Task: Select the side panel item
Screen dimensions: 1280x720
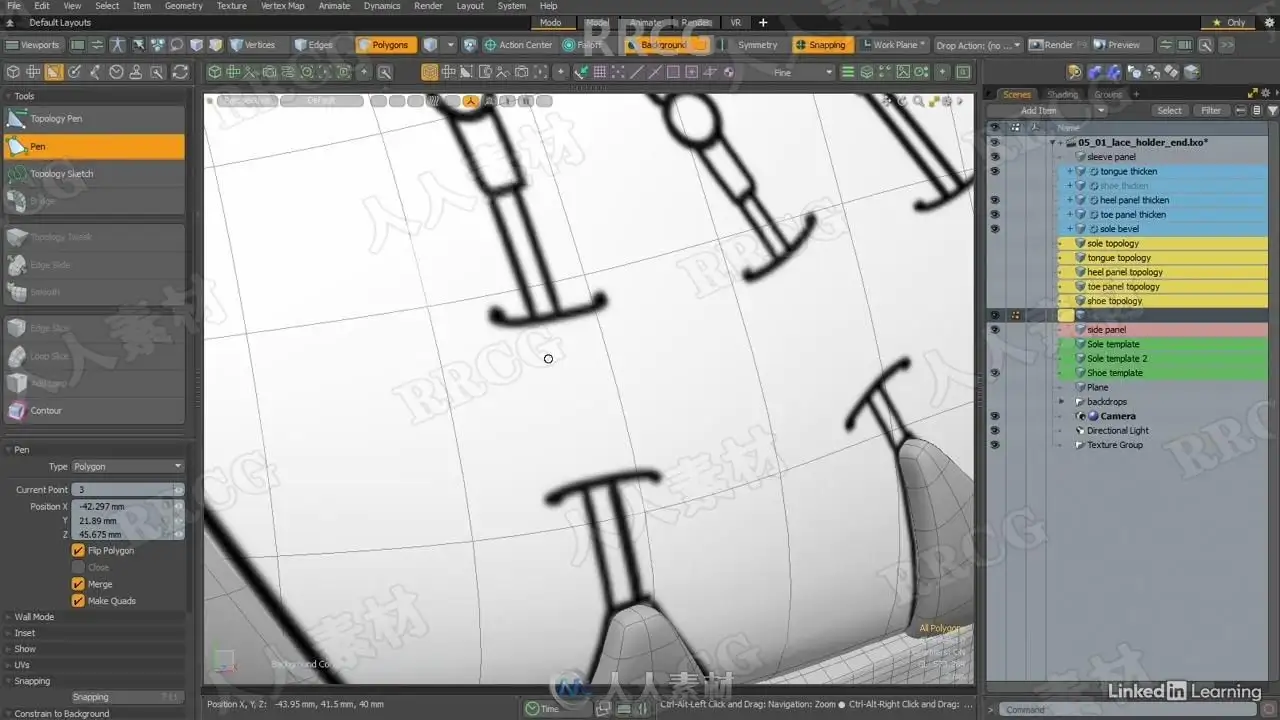Action: click(1106, 330)
